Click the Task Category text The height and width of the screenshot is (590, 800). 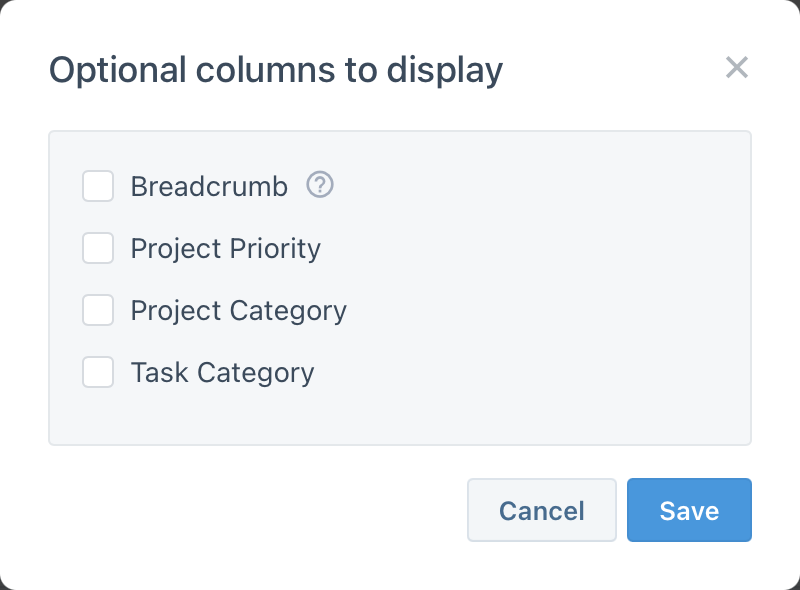pos(221,372)
